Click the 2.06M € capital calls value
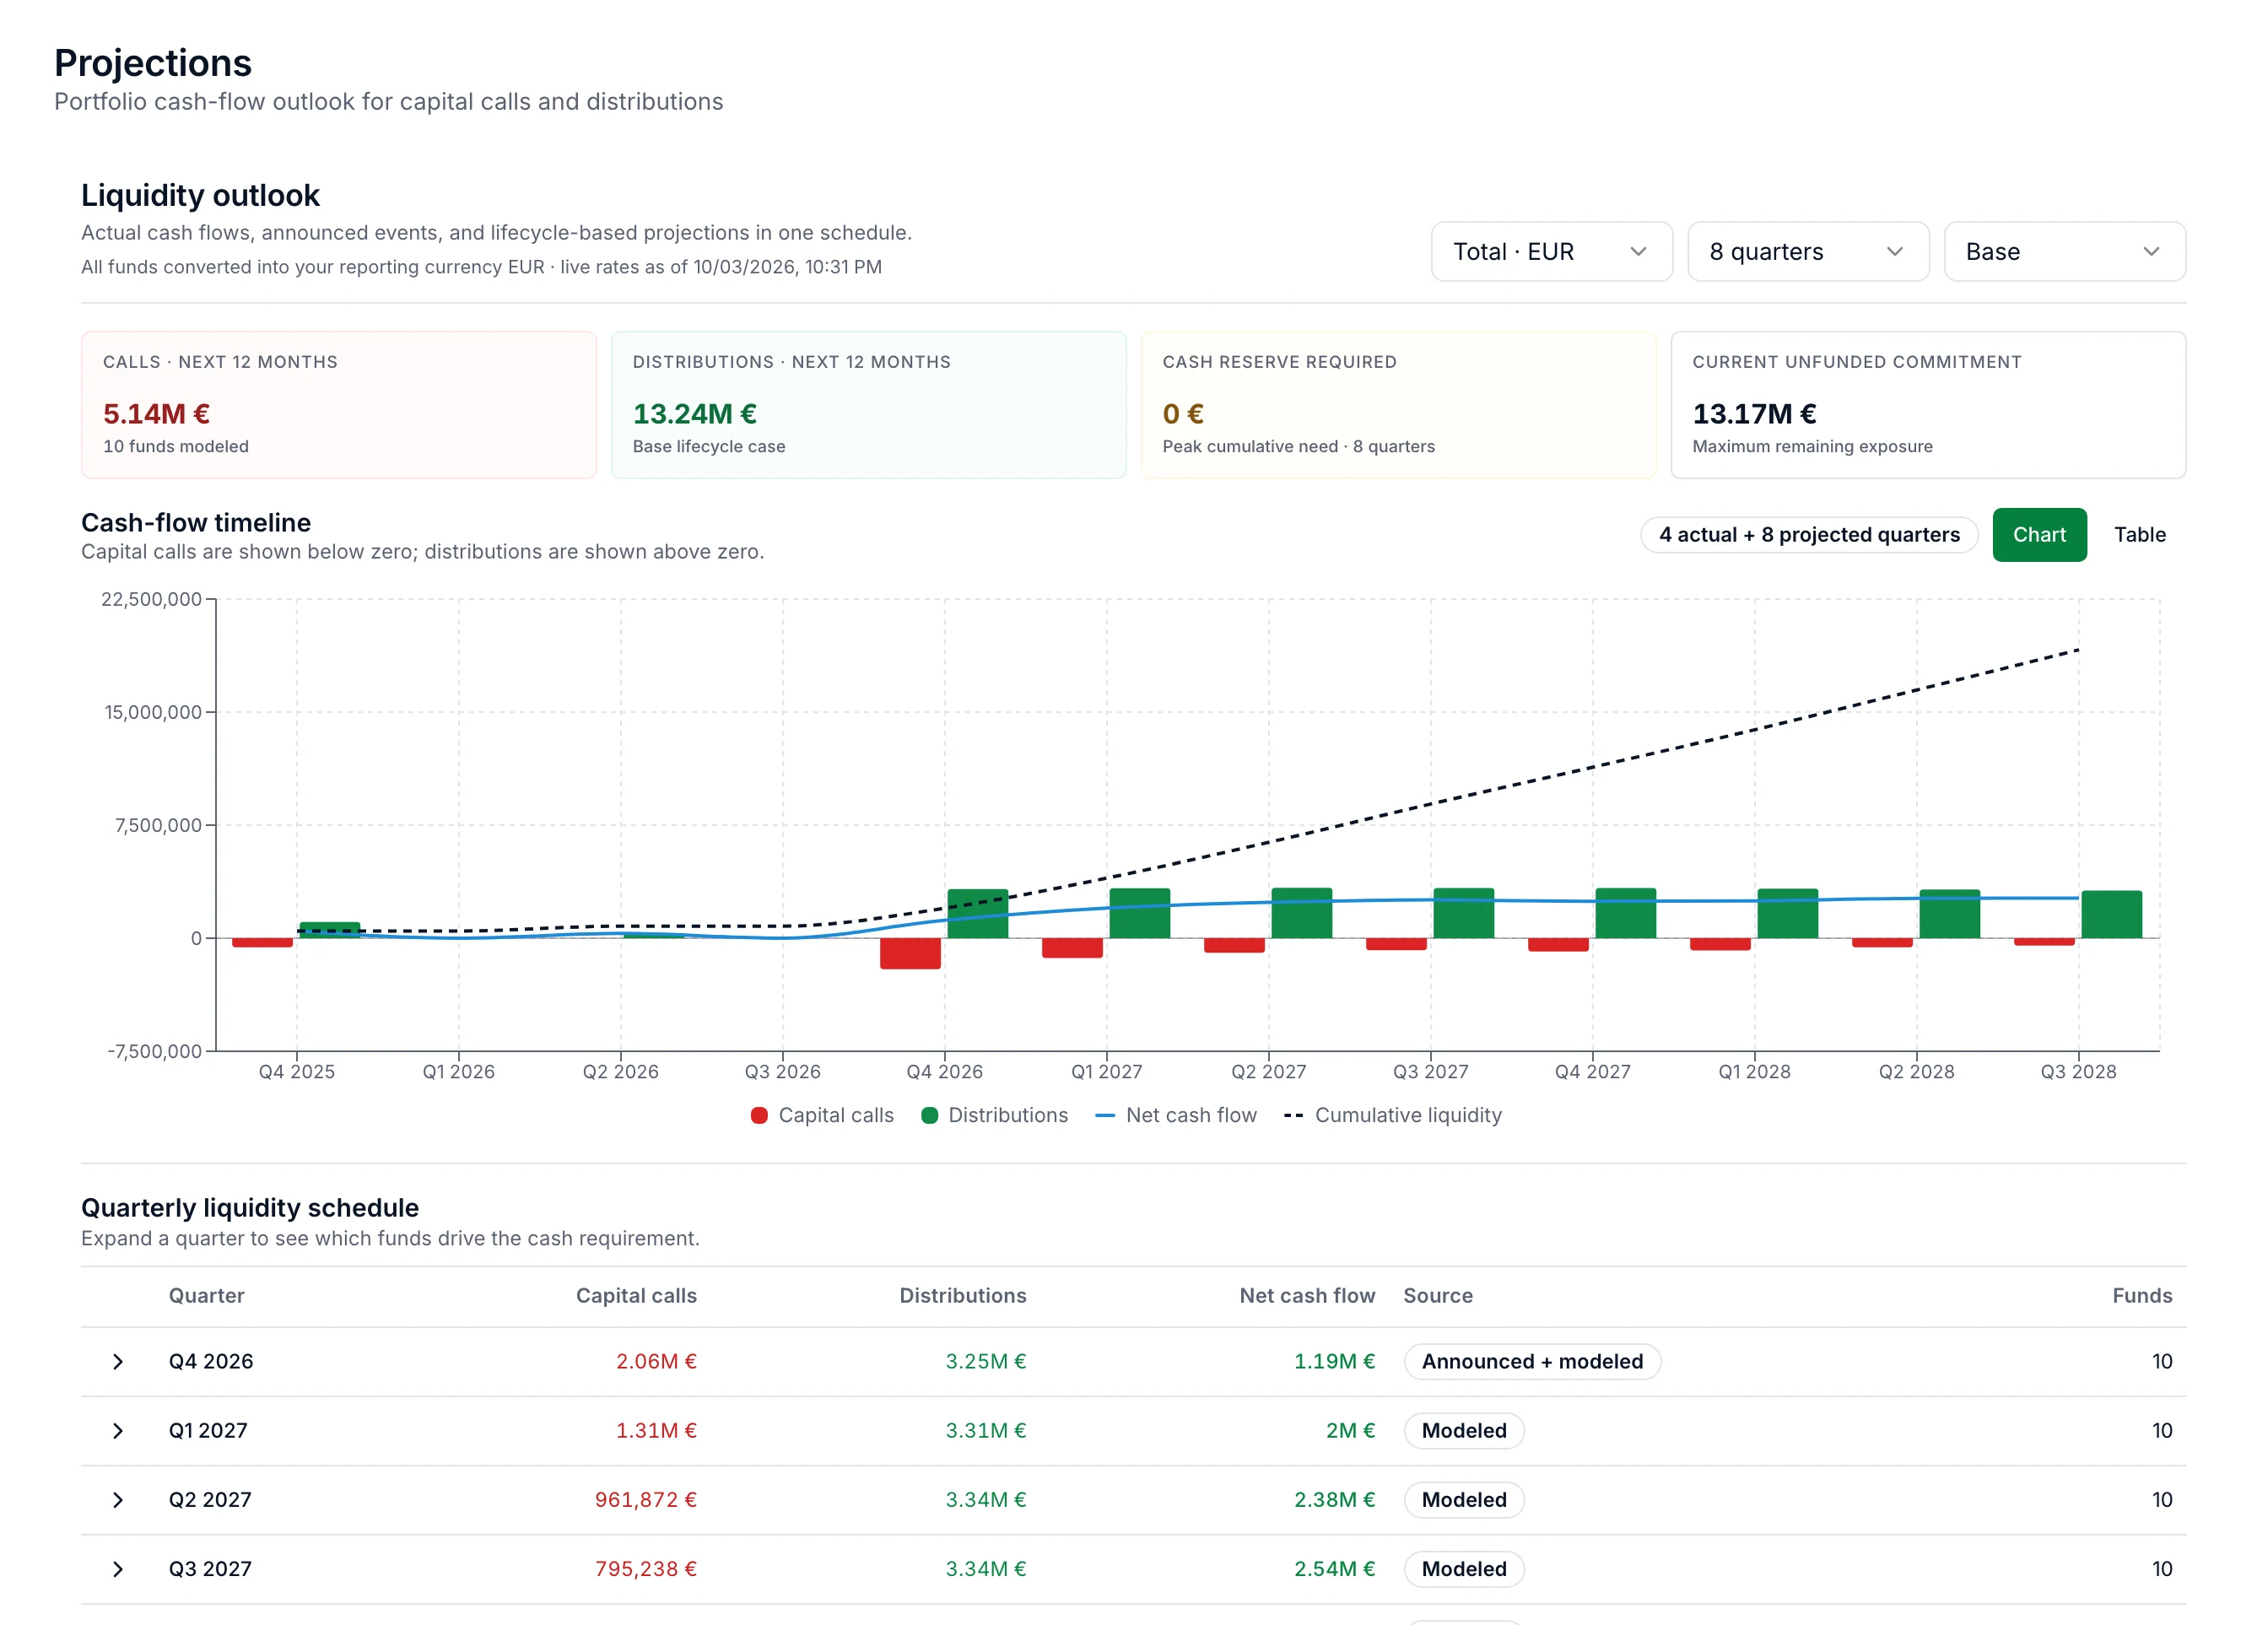 (656, 1362)
